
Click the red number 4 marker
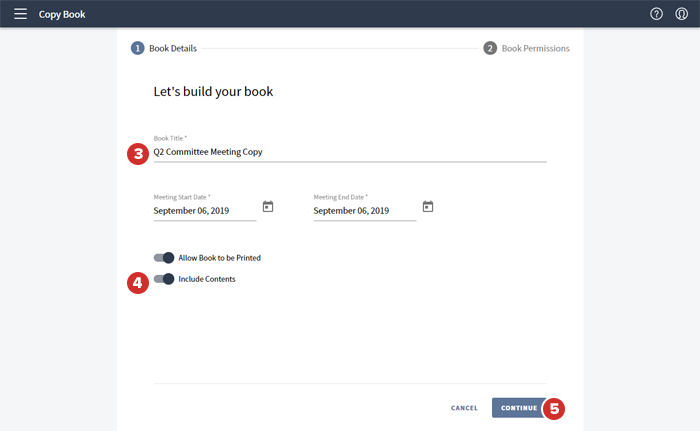pyautogui.click(x=137, y=282)
